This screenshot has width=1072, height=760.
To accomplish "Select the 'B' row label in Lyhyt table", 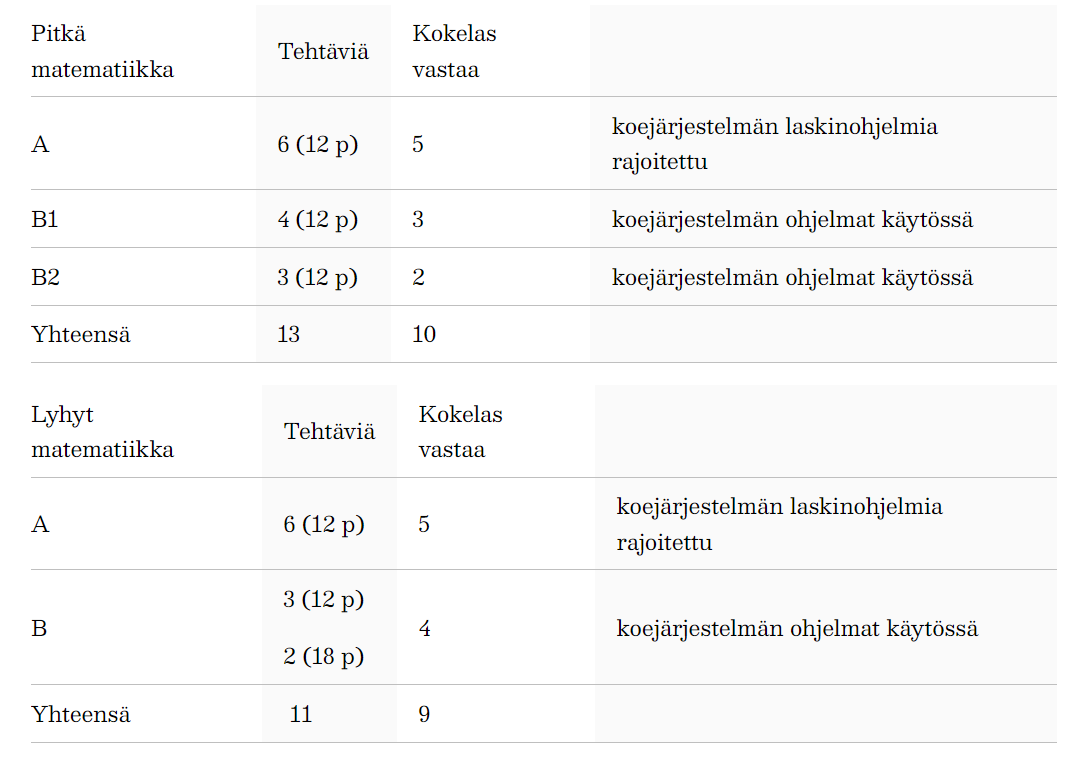I will [39, 628].
